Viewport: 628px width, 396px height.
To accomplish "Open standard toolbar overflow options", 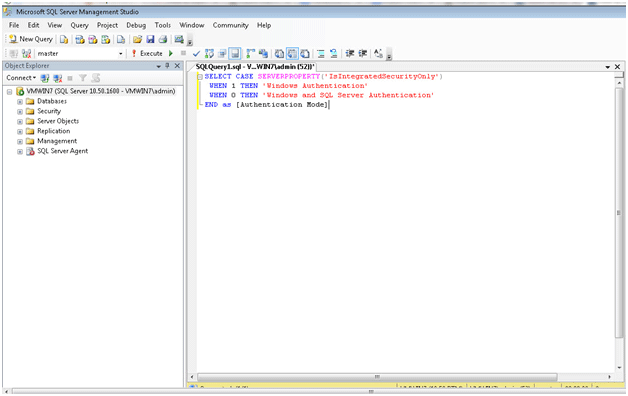I will pyautogui.click(x=190, y=40).
